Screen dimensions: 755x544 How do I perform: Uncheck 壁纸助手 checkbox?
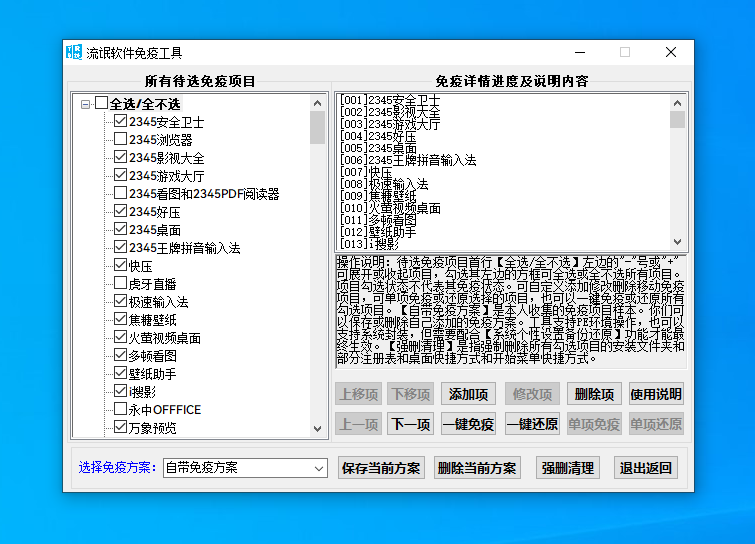[x=120, y=373]
